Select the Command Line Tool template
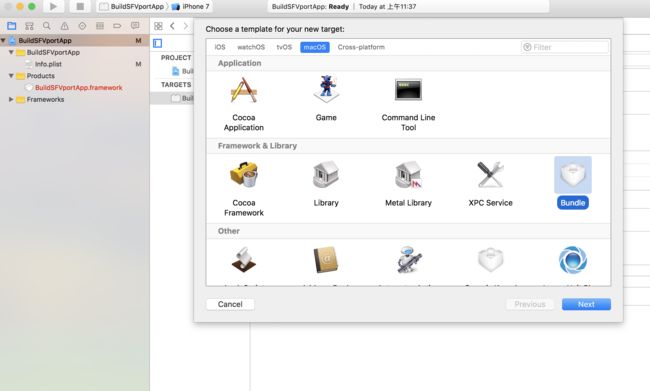Image resolution: width=650 pixels, height=391 pixels. [408, 104]
